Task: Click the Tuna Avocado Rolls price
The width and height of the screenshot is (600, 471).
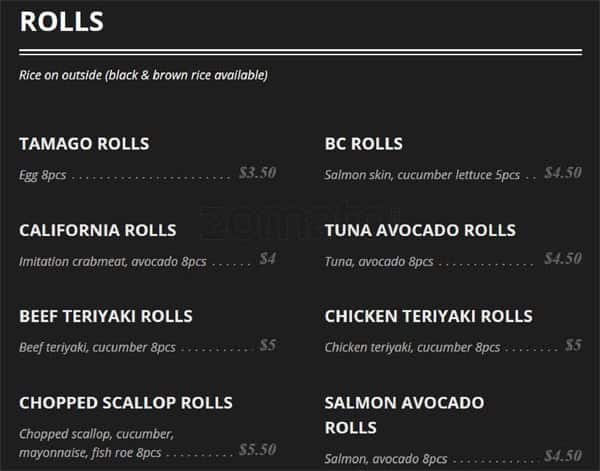Action: pos(562,258)
